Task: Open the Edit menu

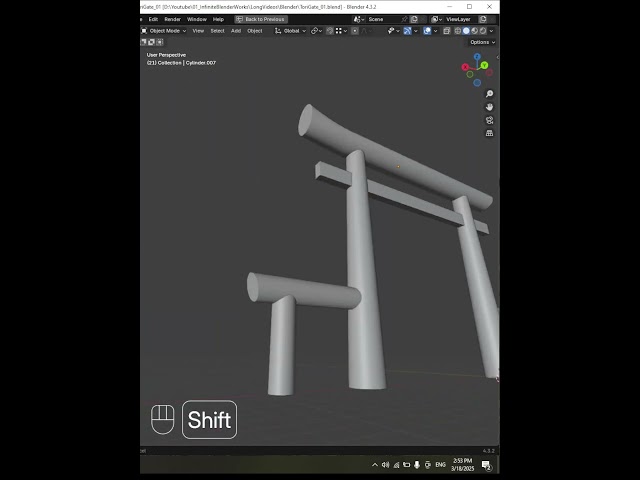Action: coord(153,19)
